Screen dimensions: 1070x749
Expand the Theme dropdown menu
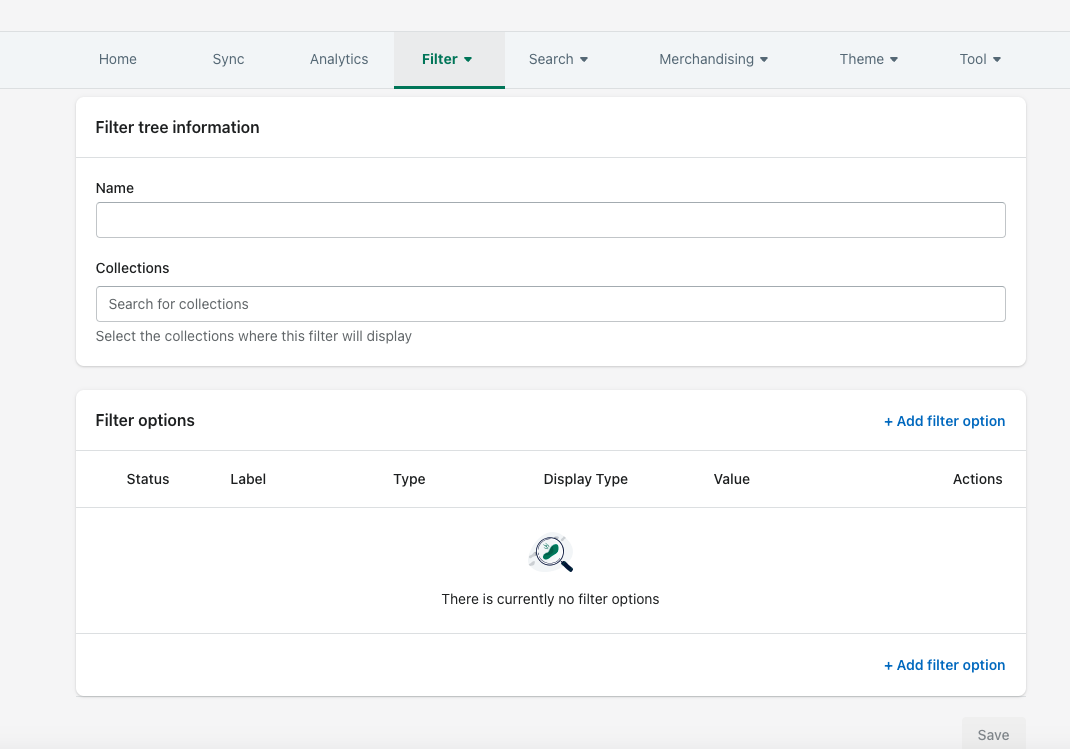(x=868, y=59)
